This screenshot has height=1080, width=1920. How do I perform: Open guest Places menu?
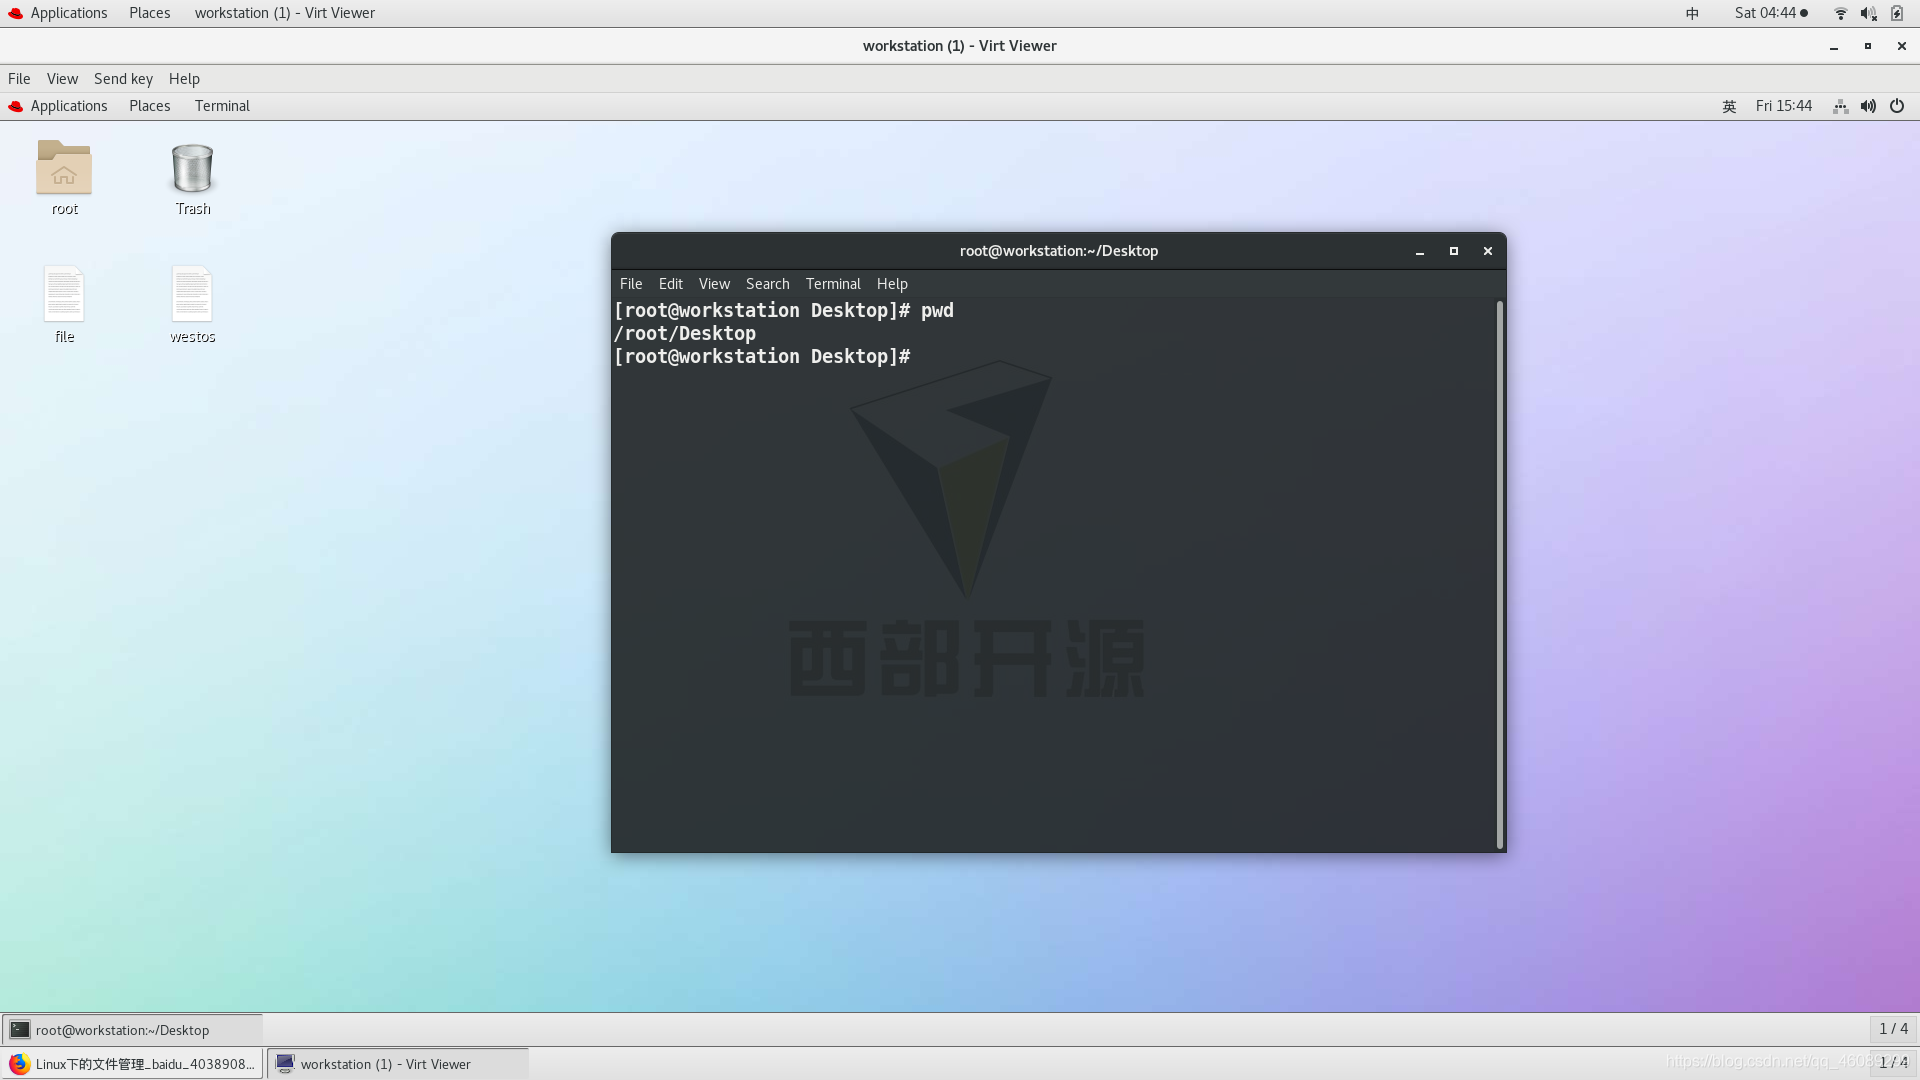click(x=150, y=106)
